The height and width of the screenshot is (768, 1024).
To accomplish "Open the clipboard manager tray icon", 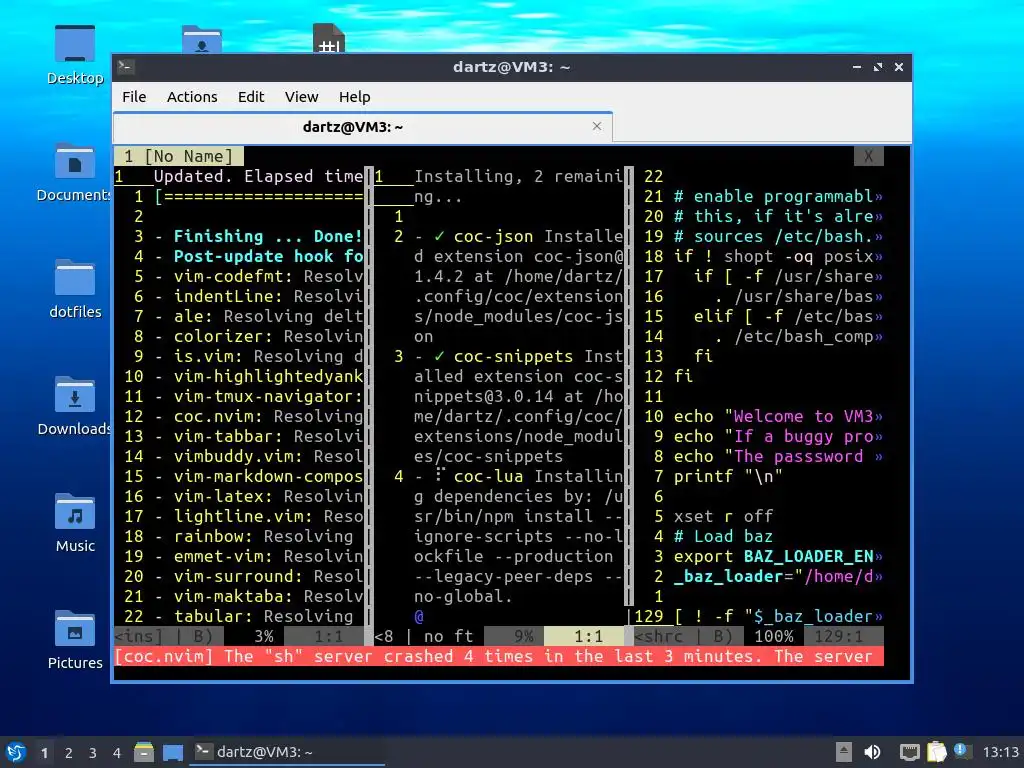I will click(936, 752).
